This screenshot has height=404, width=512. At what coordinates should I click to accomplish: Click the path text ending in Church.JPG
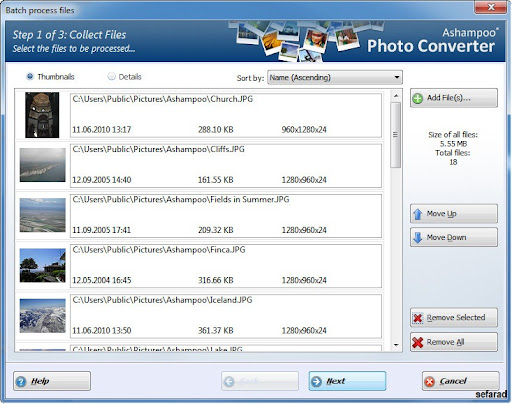pyautogui.click(x=163, y=99)
